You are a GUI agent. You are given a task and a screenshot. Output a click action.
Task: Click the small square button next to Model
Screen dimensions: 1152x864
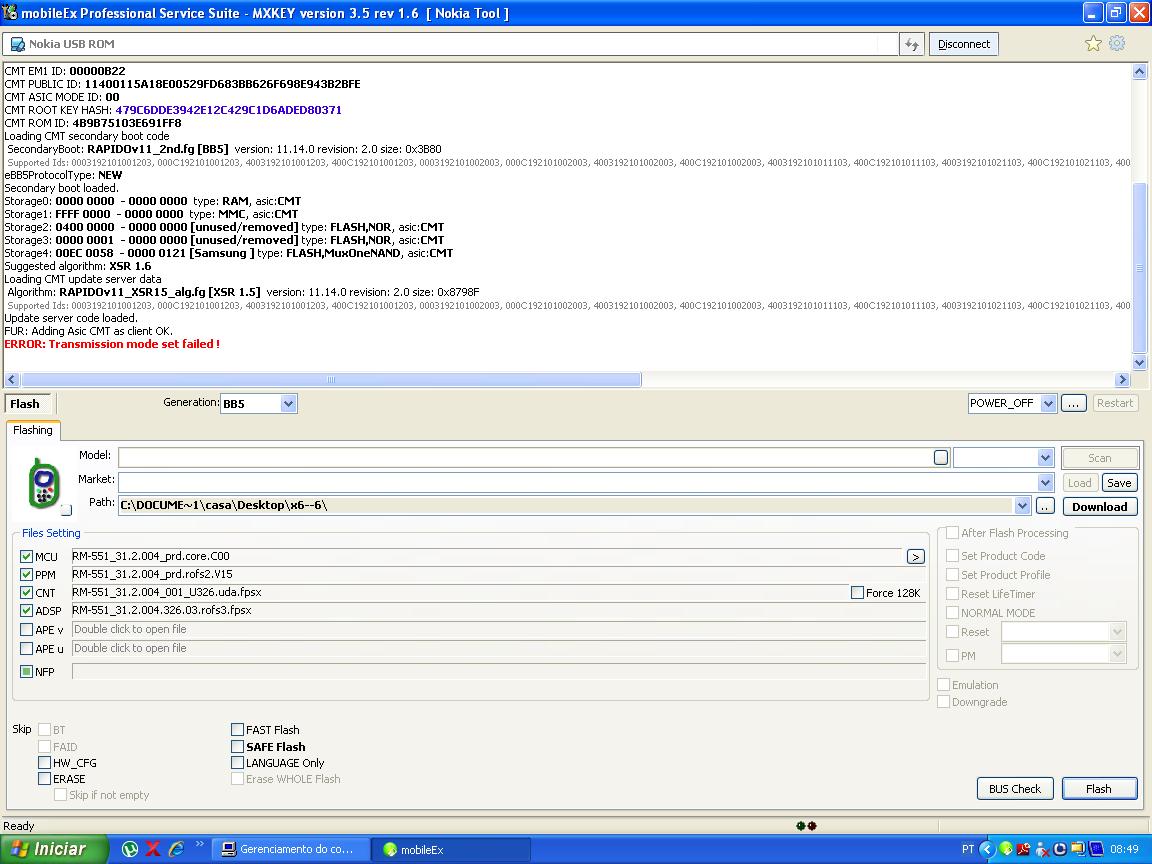point(940,458)
